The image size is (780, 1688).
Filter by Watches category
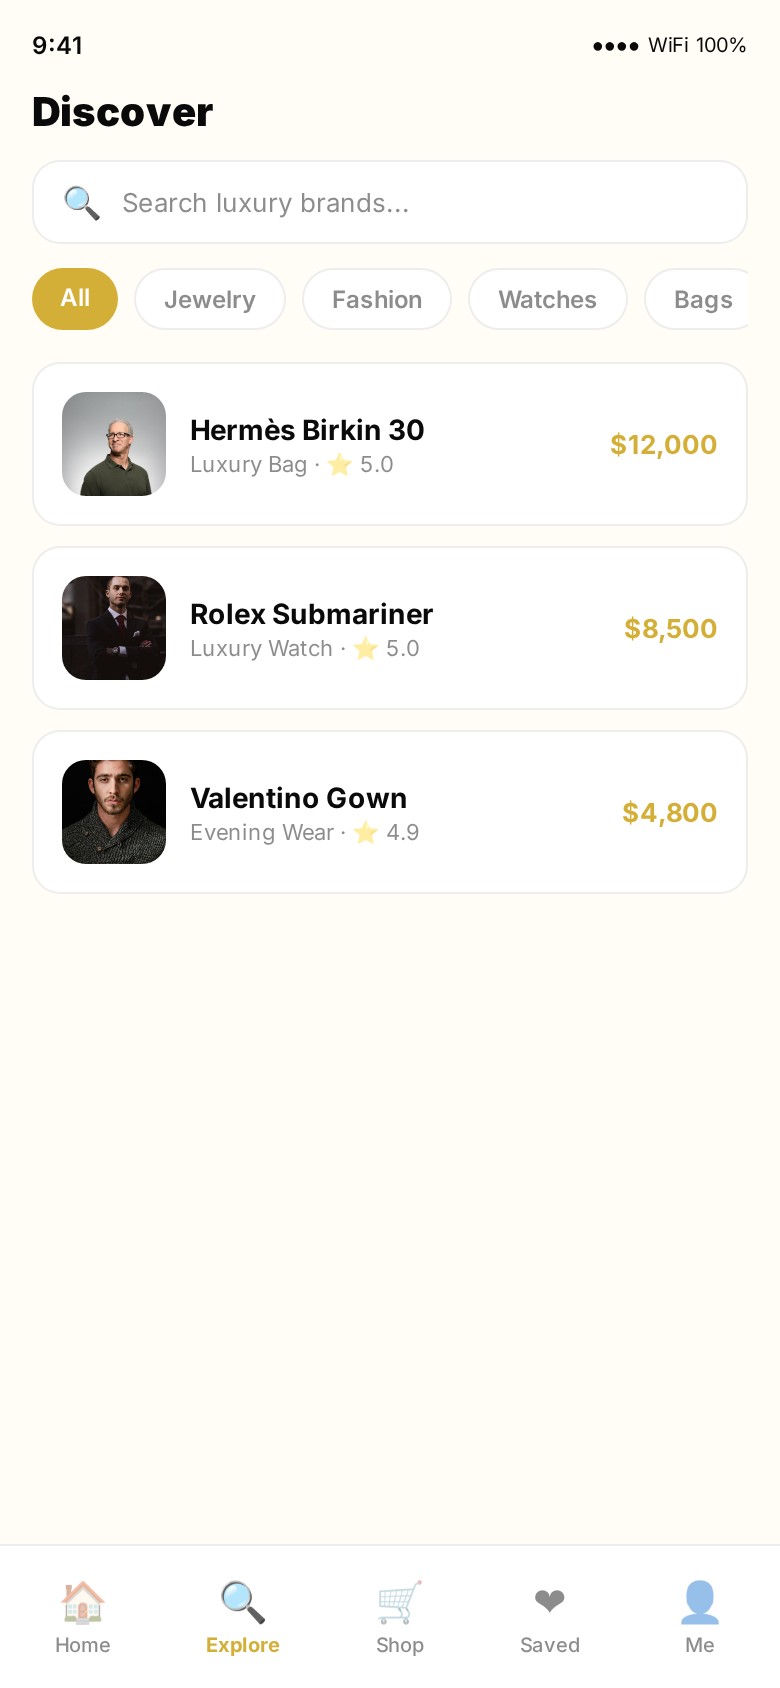[x=547, y=299]
